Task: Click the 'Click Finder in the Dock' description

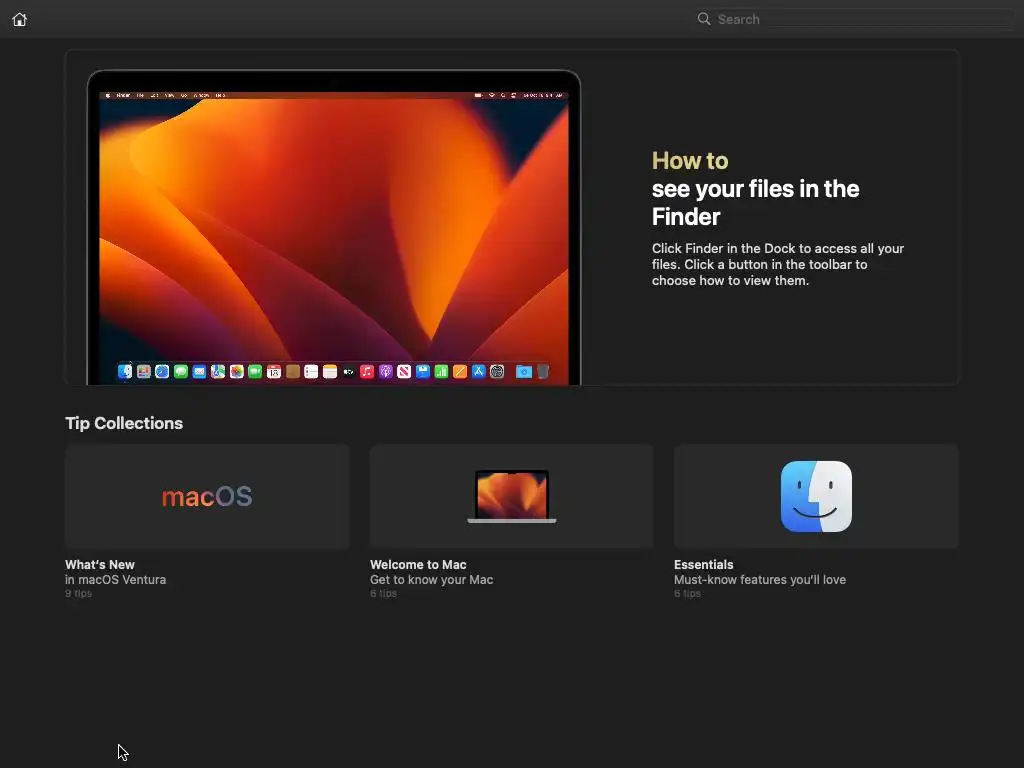Action: coord(778,264)
